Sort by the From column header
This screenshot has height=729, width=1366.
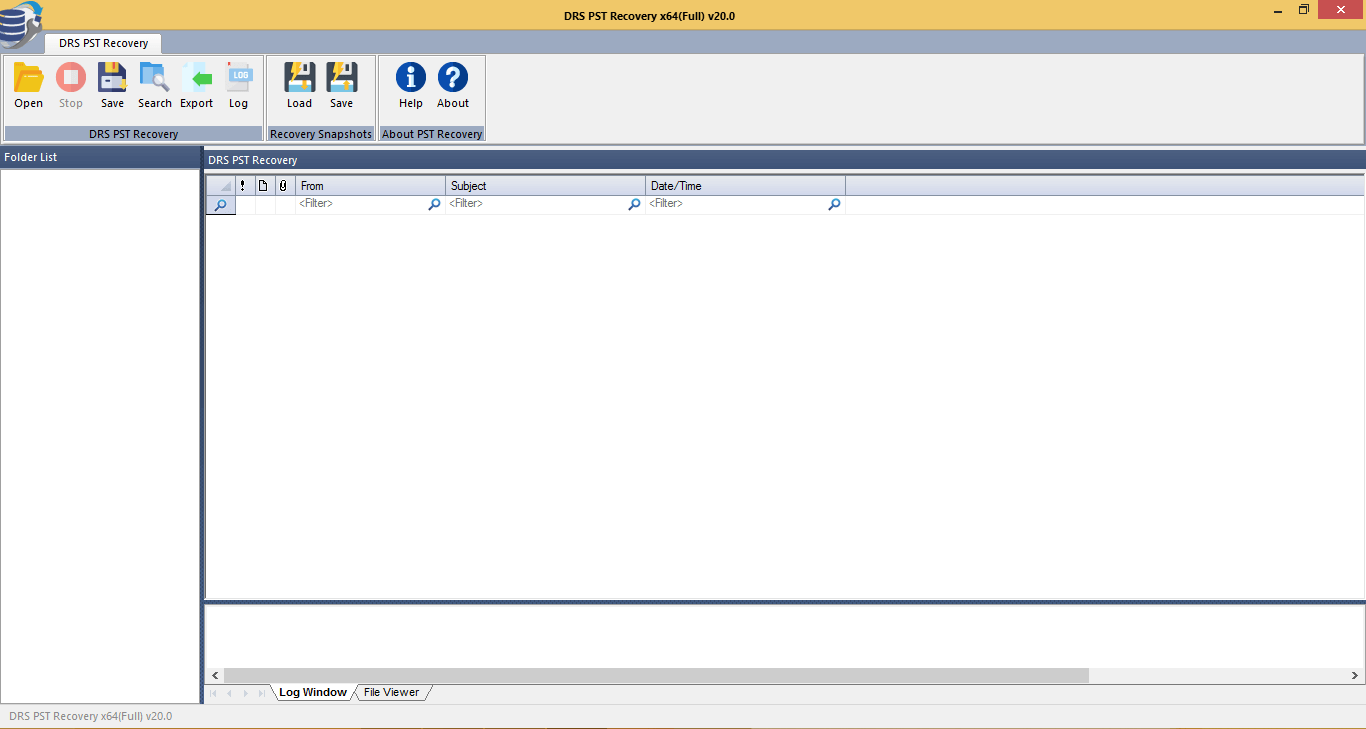point(370,186)
